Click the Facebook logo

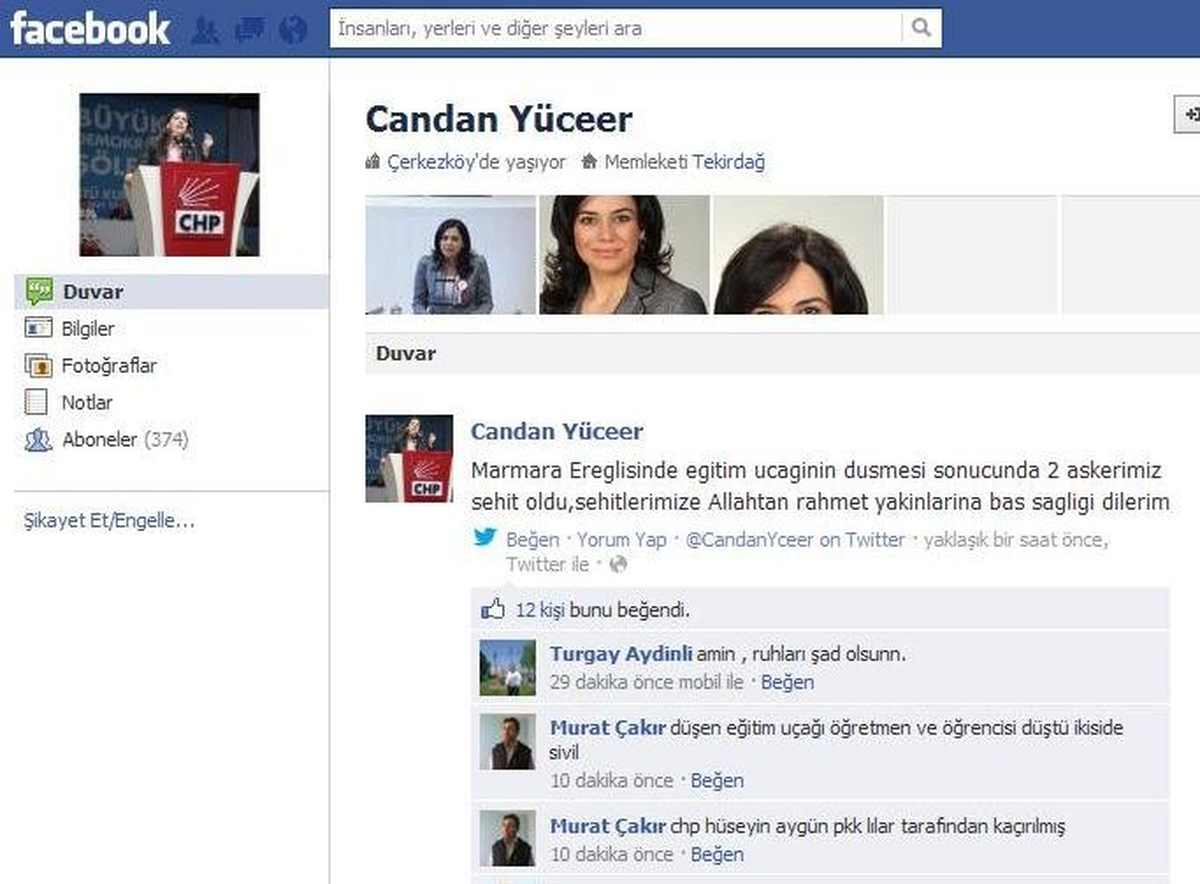[90, 28]
